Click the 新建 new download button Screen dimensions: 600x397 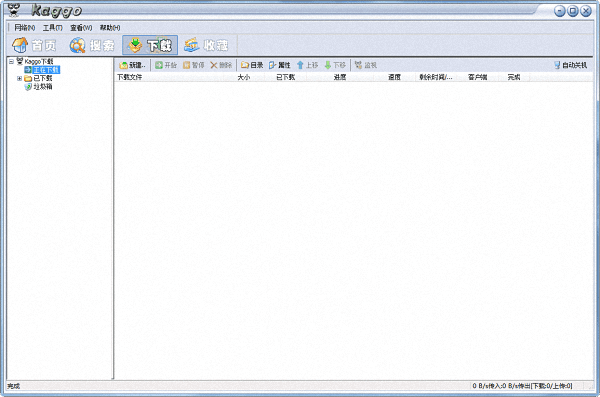point(132,65)
